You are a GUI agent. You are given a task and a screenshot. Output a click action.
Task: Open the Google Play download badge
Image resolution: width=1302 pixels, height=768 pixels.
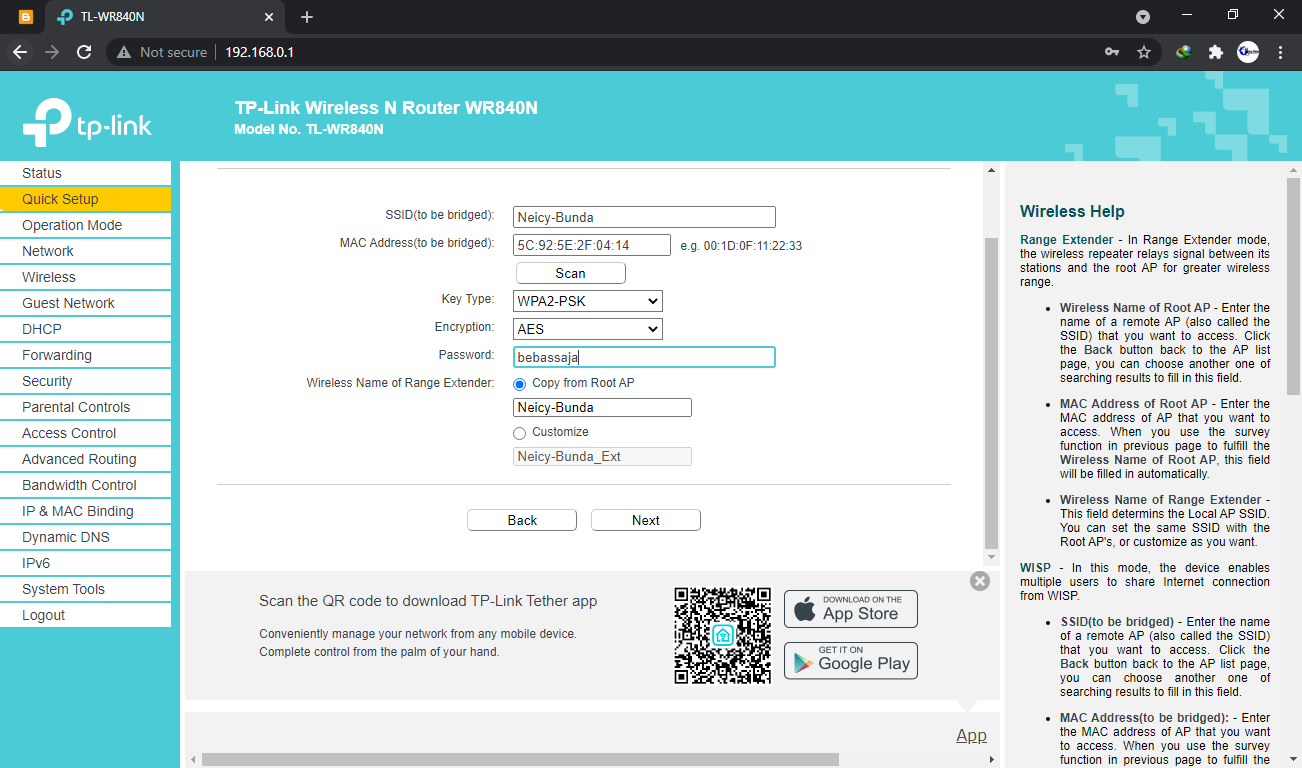(x=851, y=661)
